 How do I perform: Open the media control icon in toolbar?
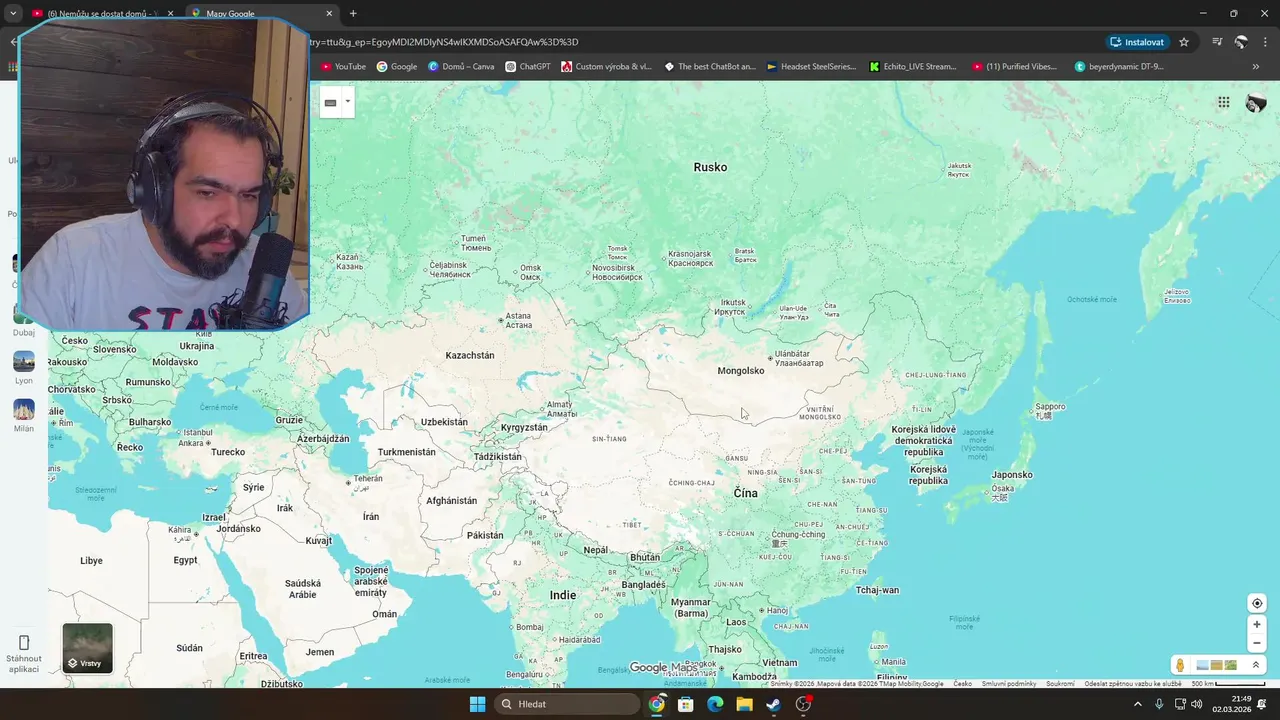click(1217, 42)
